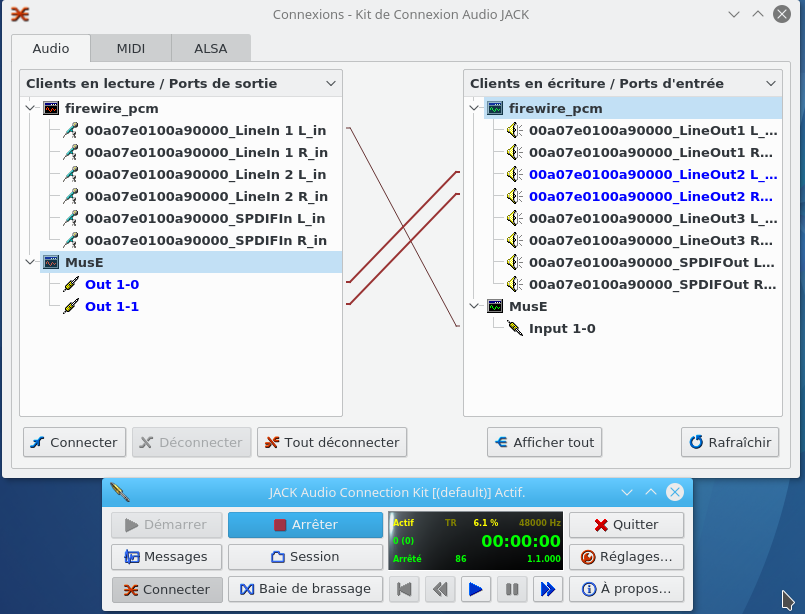Image resolution: width=805 pixels, height=614 pixels.
Task: Open the input ports column header dropdown
Action: [x=771, y=84]
